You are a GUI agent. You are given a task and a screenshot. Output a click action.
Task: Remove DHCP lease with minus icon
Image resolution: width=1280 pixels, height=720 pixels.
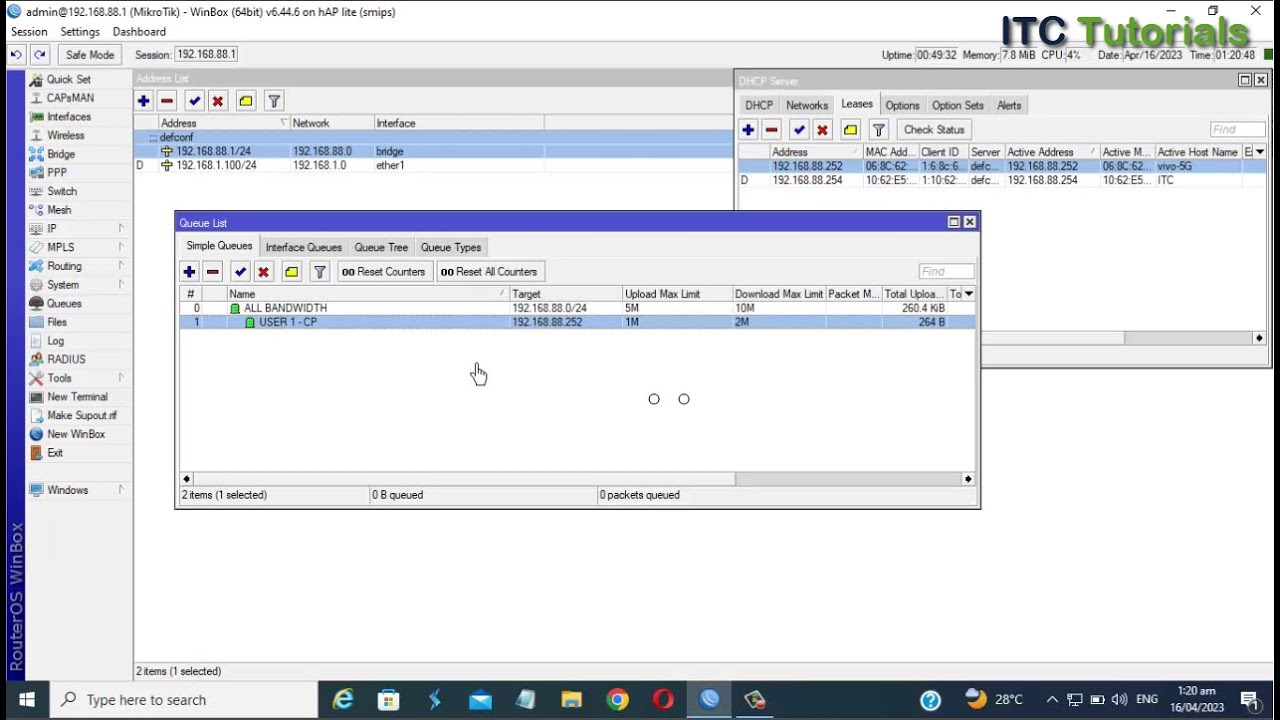point(772,130)
